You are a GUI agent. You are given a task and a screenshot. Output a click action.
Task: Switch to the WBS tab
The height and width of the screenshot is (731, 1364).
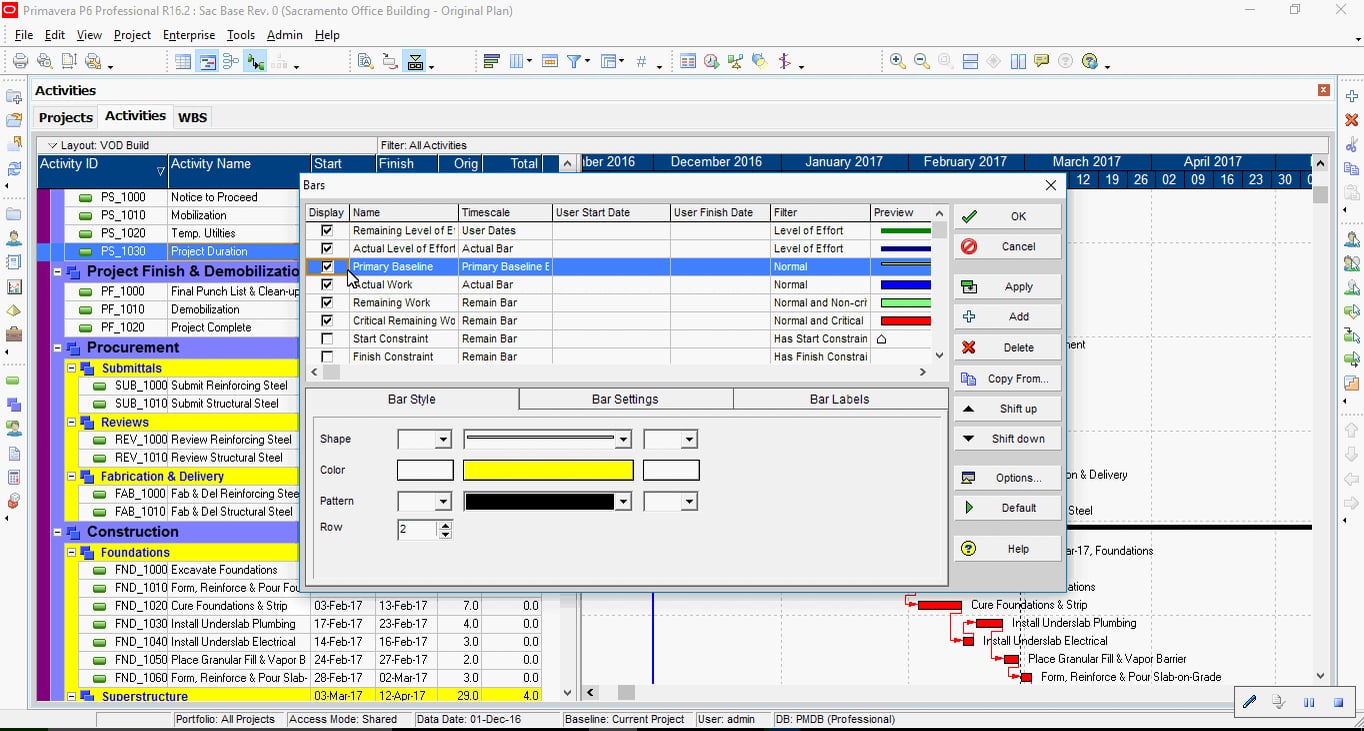[x=192, y=117]
